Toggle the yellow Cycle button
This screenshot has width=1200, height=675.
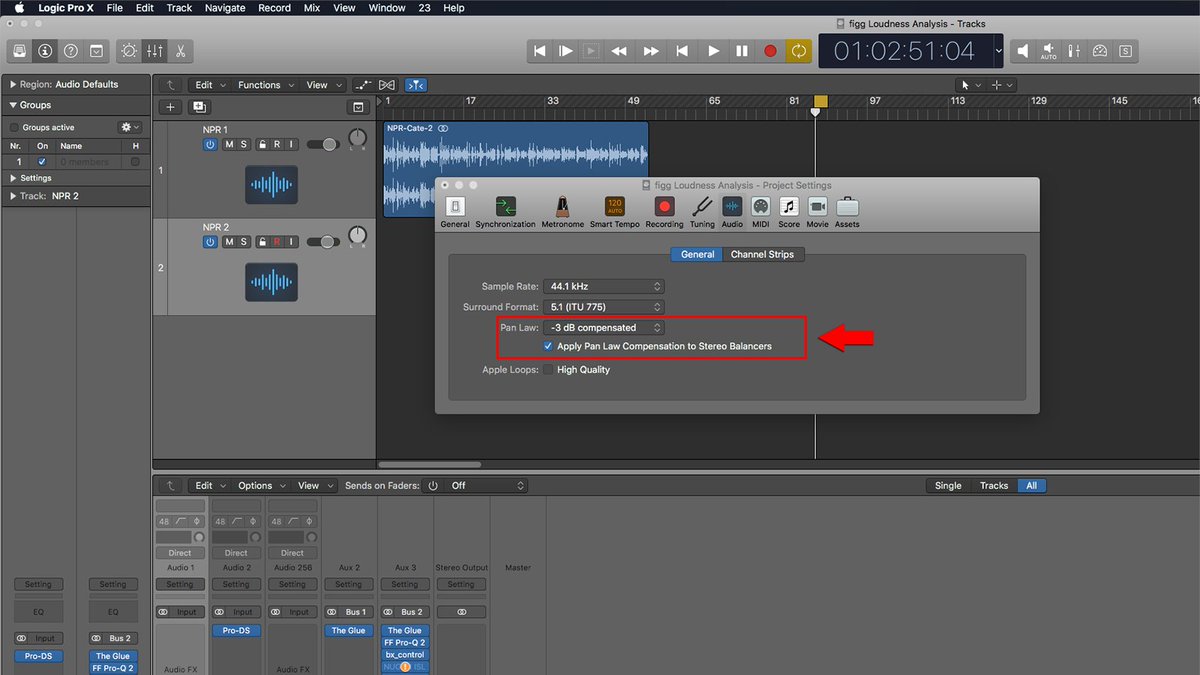(x=799, y=51)
